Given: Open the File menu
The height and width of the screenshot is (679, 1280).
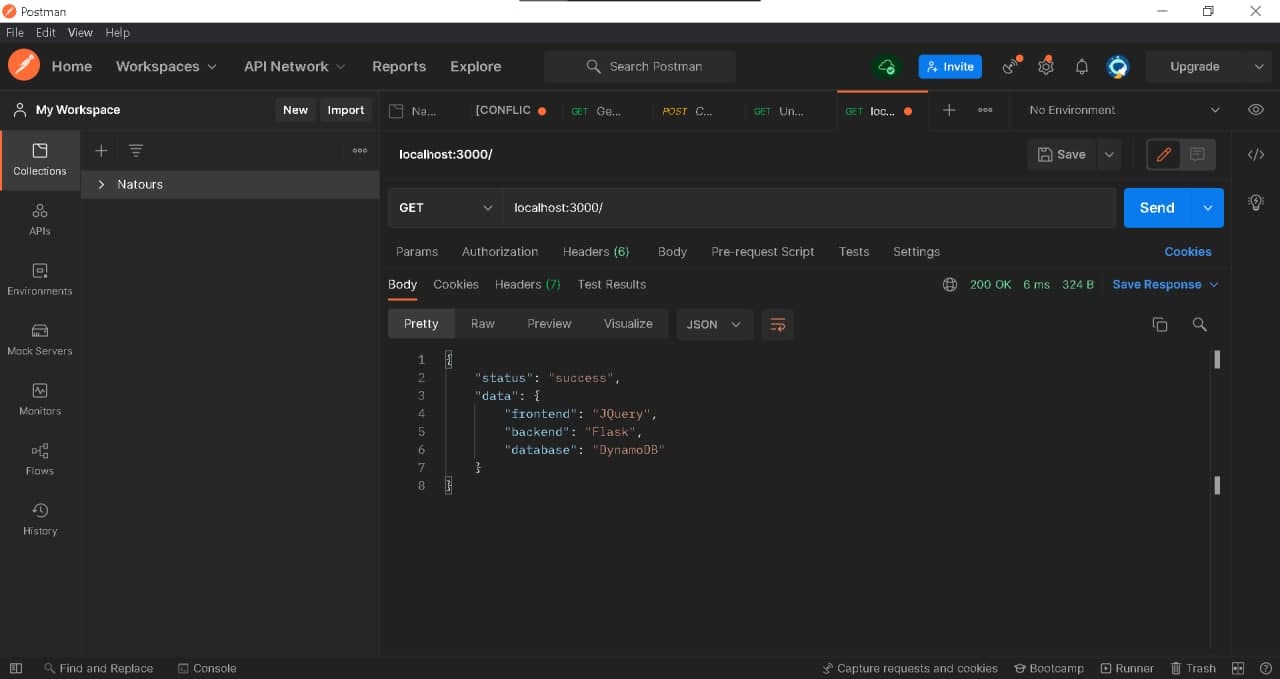Looking at the screenshot, I should (15, 32).
